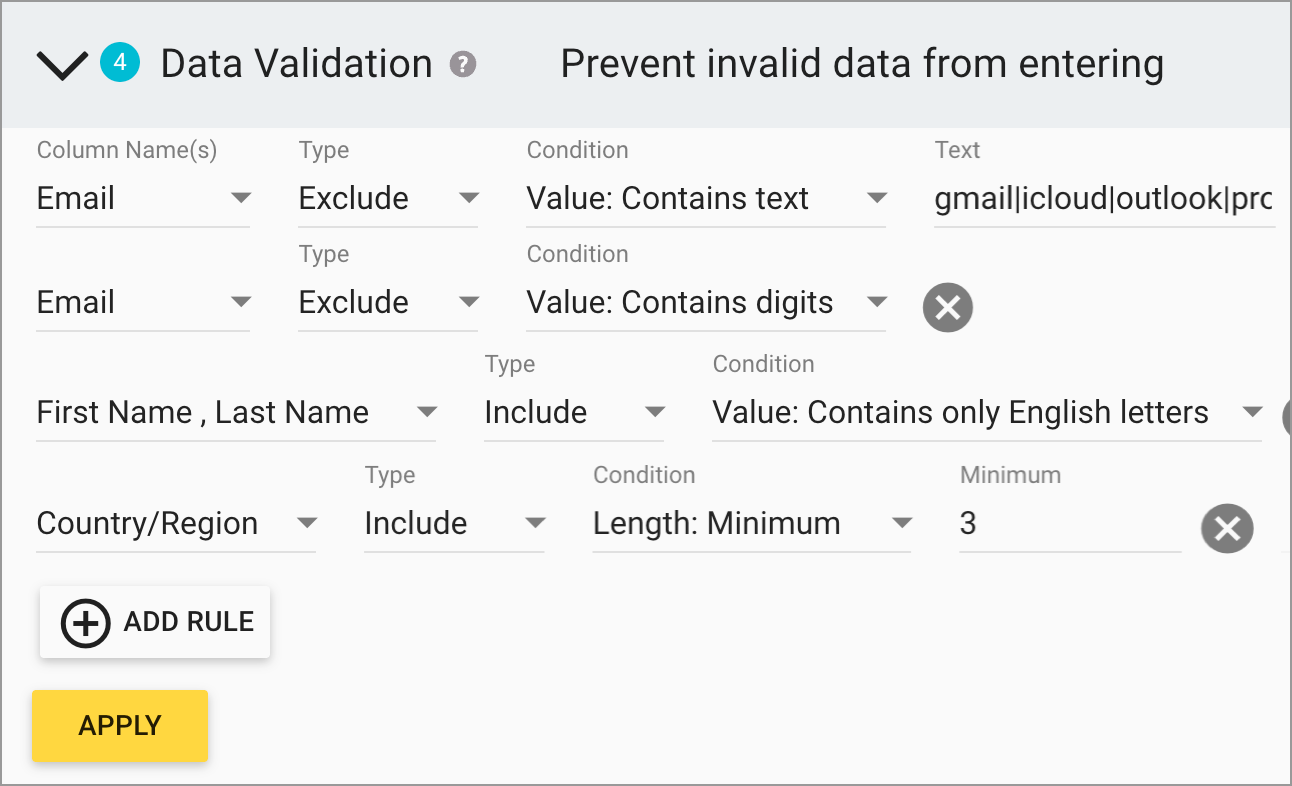Remove the Email contains digits rule
1292x786 pixels.
[947, 307]
